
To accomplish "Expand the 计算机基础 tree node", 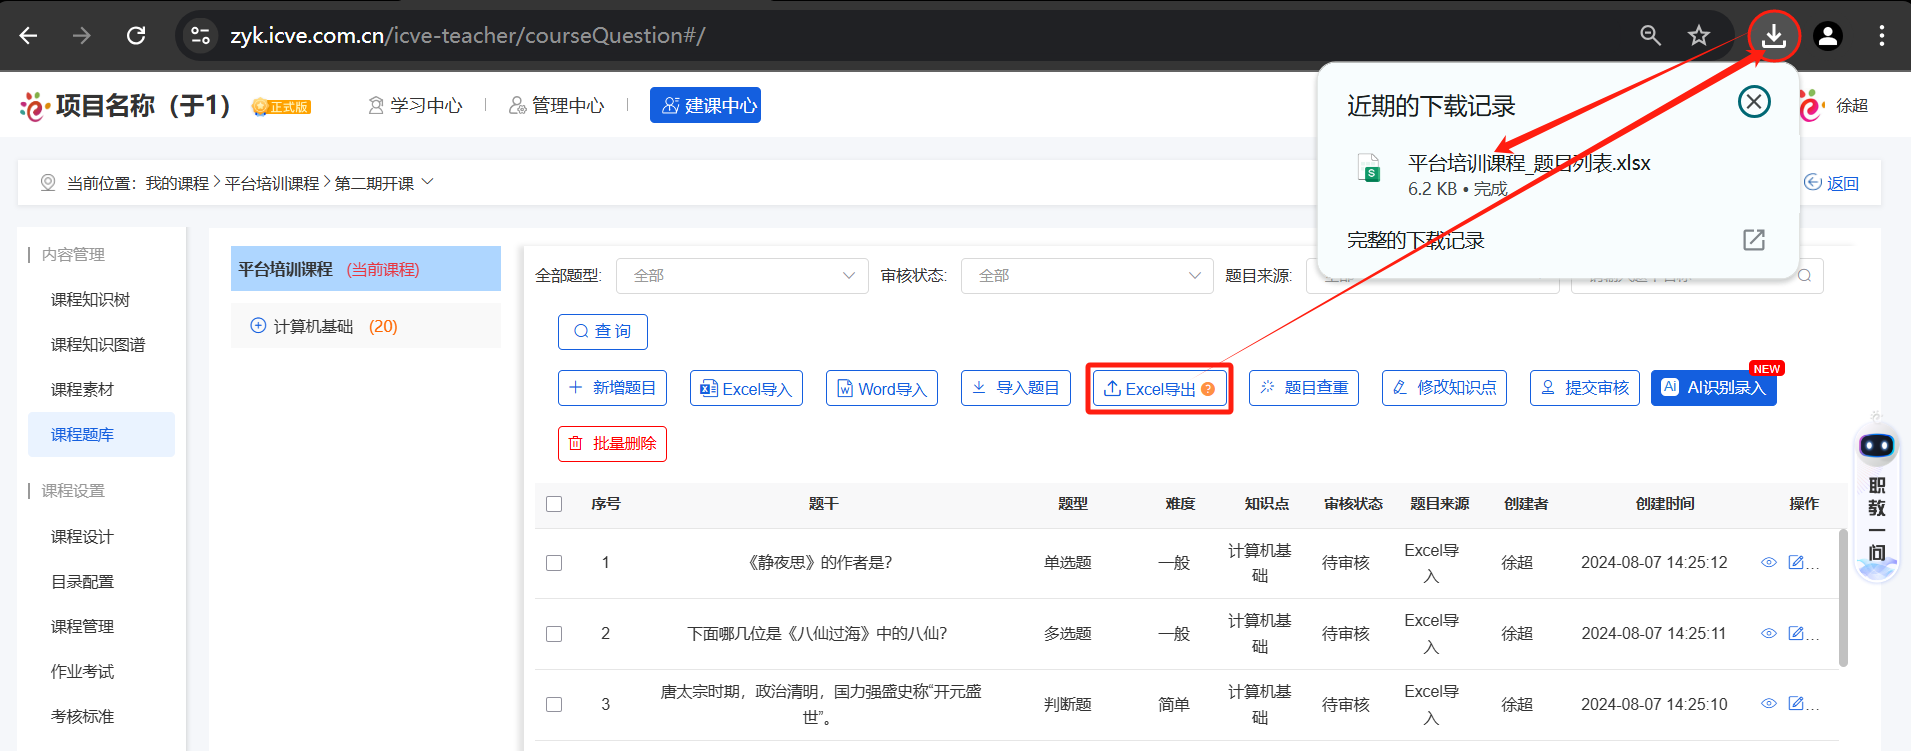I will tap(258, 326).
